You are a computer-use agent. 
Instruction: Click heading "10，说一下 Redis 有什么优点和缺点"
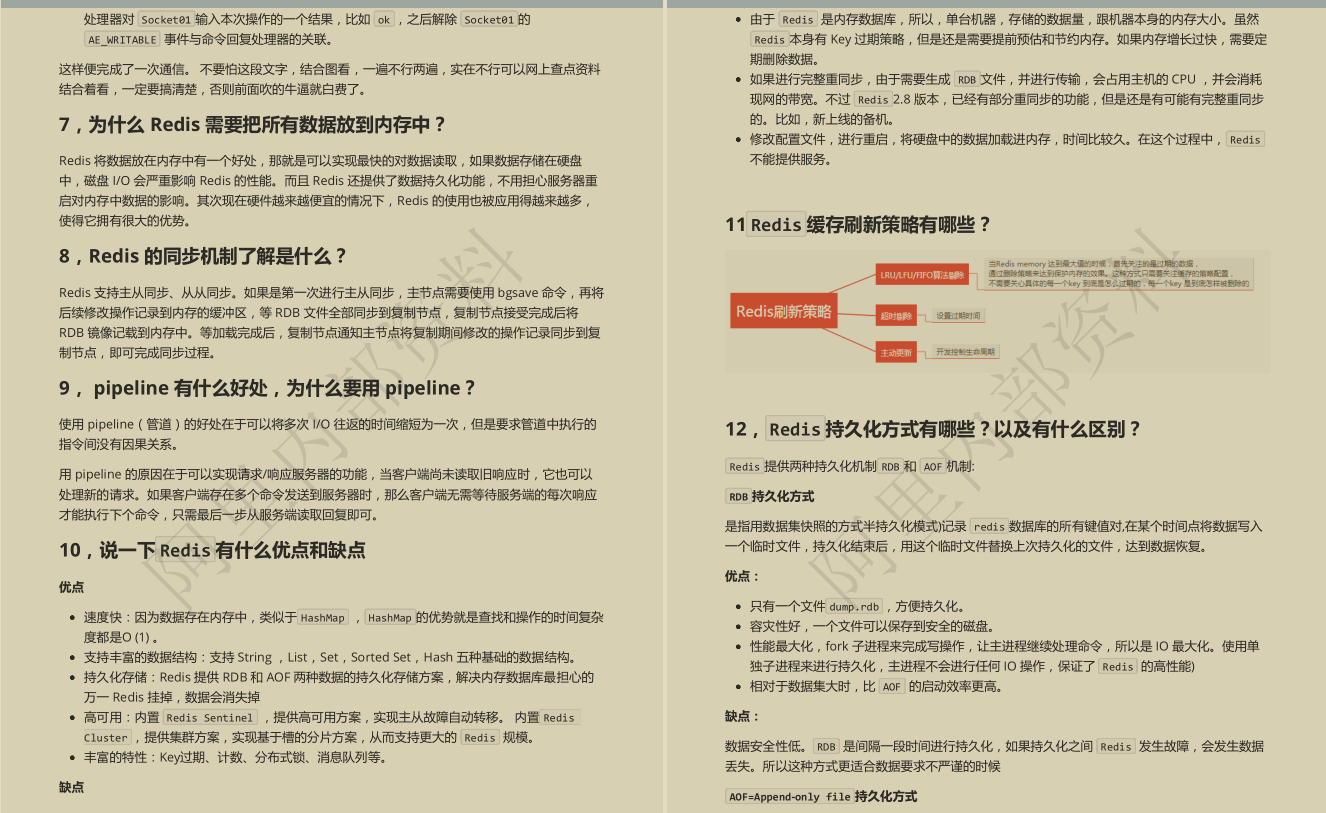(x=212, y=550)
